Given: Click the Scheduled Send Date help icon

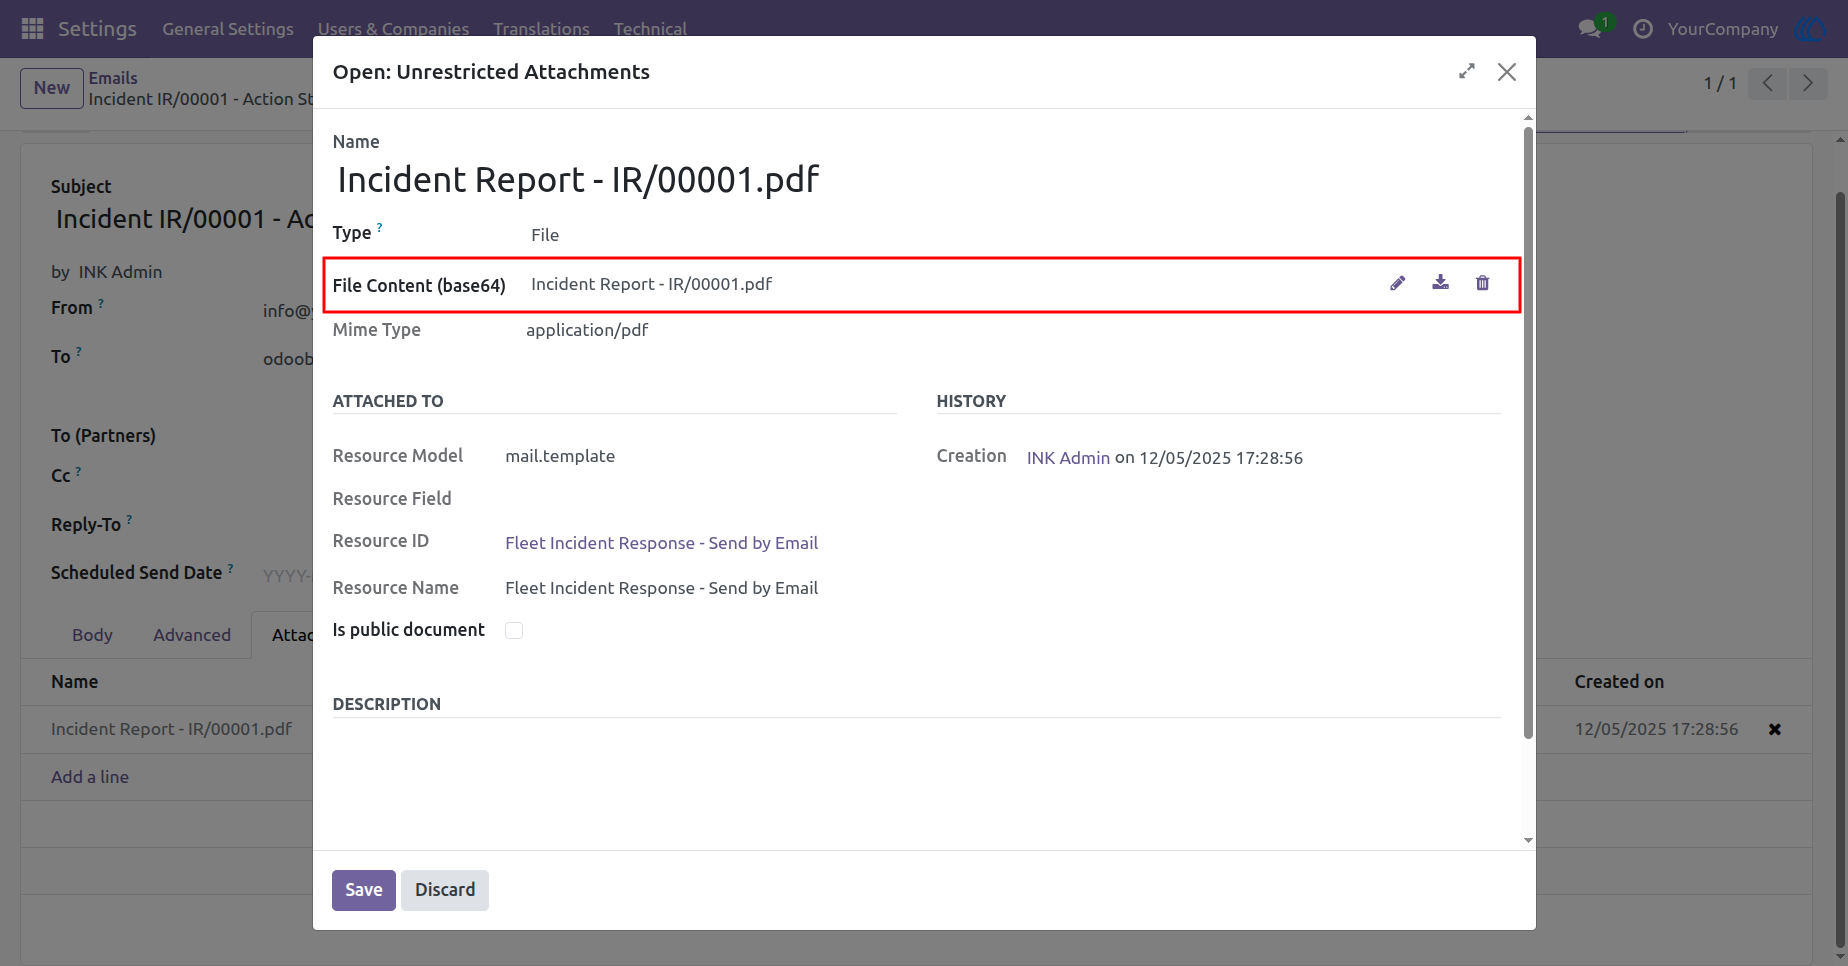Looking at the screenshot, I should [231, 568].
